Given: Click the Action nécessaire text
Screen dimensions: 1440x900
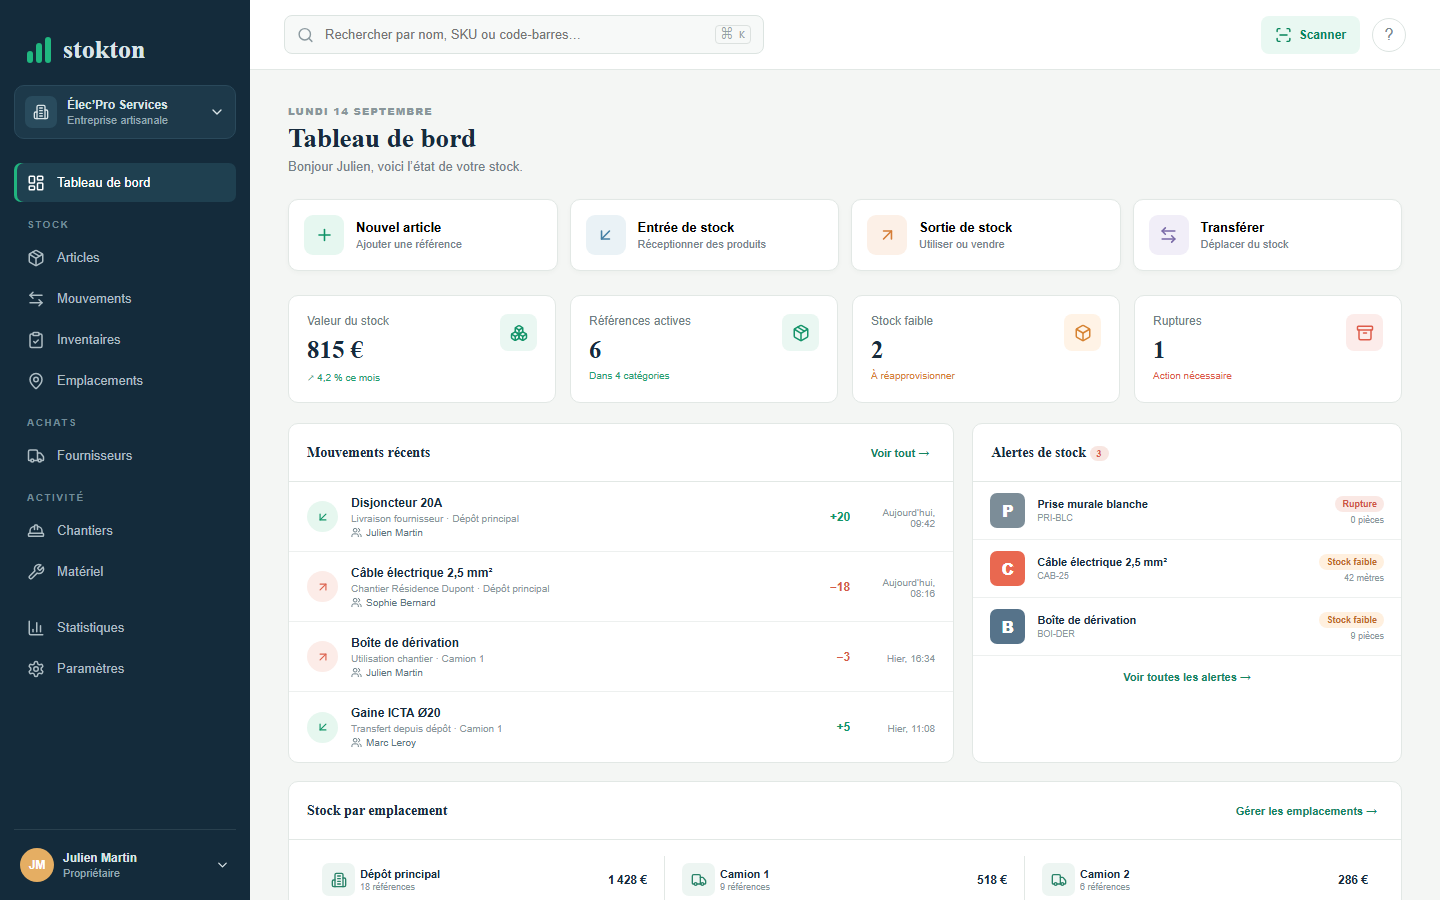Looking at the screenshot, I should pos(1192,376).
